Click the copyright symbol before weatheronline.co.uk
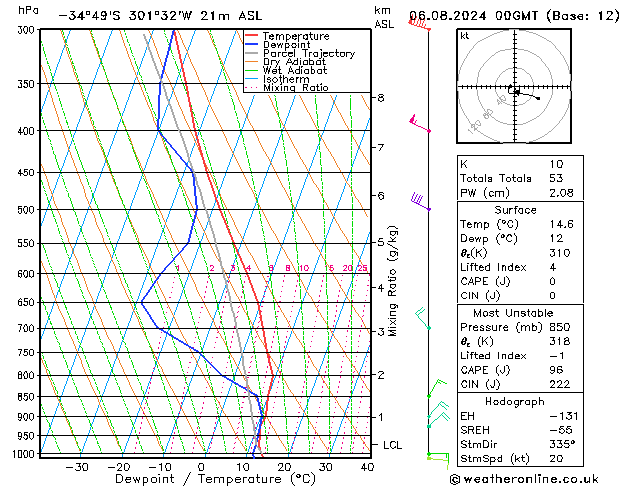This screenshot has height=486, width=629. pyautogui.click(x=456, y=478)
